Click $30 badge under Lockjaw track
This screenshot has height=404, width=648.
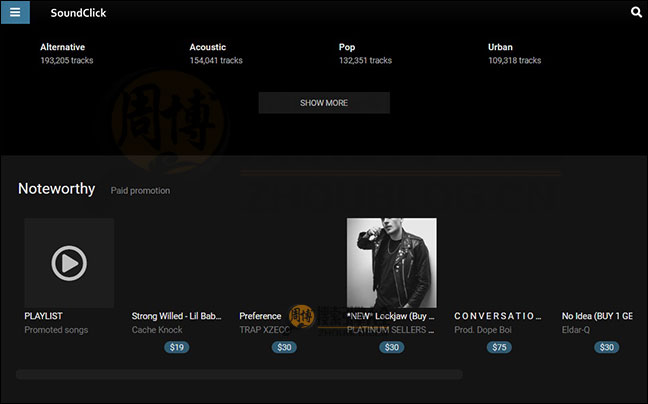pyautogui.click(x=392, y=347)
